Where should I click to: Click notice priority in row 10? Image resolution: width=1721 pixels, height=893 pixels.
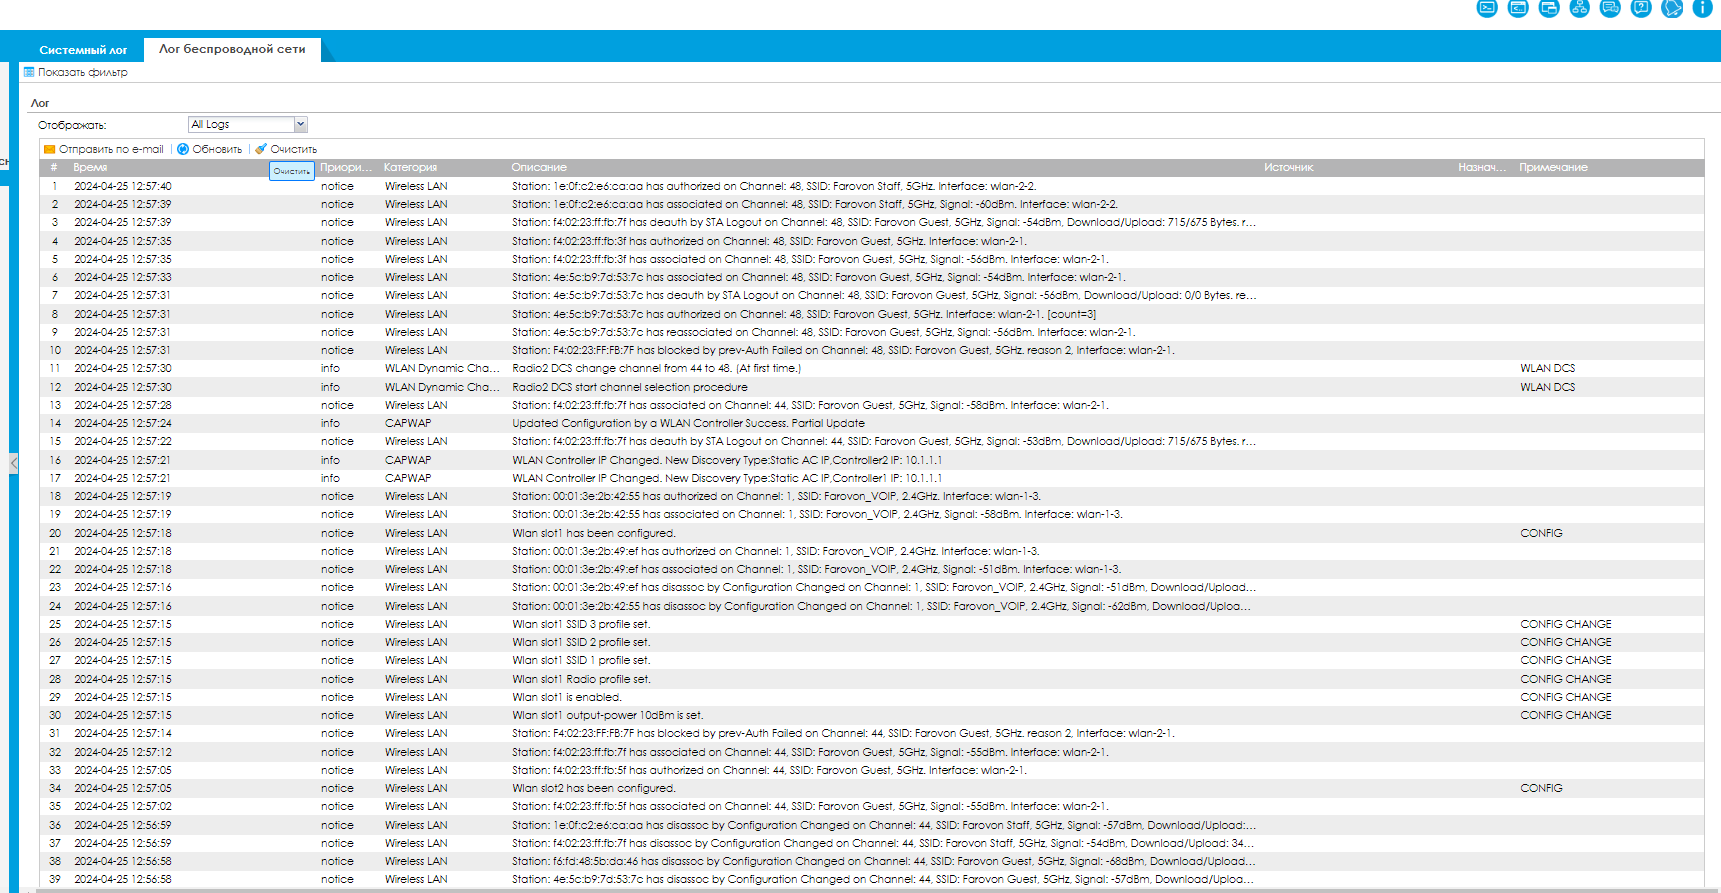coord(337,350)
